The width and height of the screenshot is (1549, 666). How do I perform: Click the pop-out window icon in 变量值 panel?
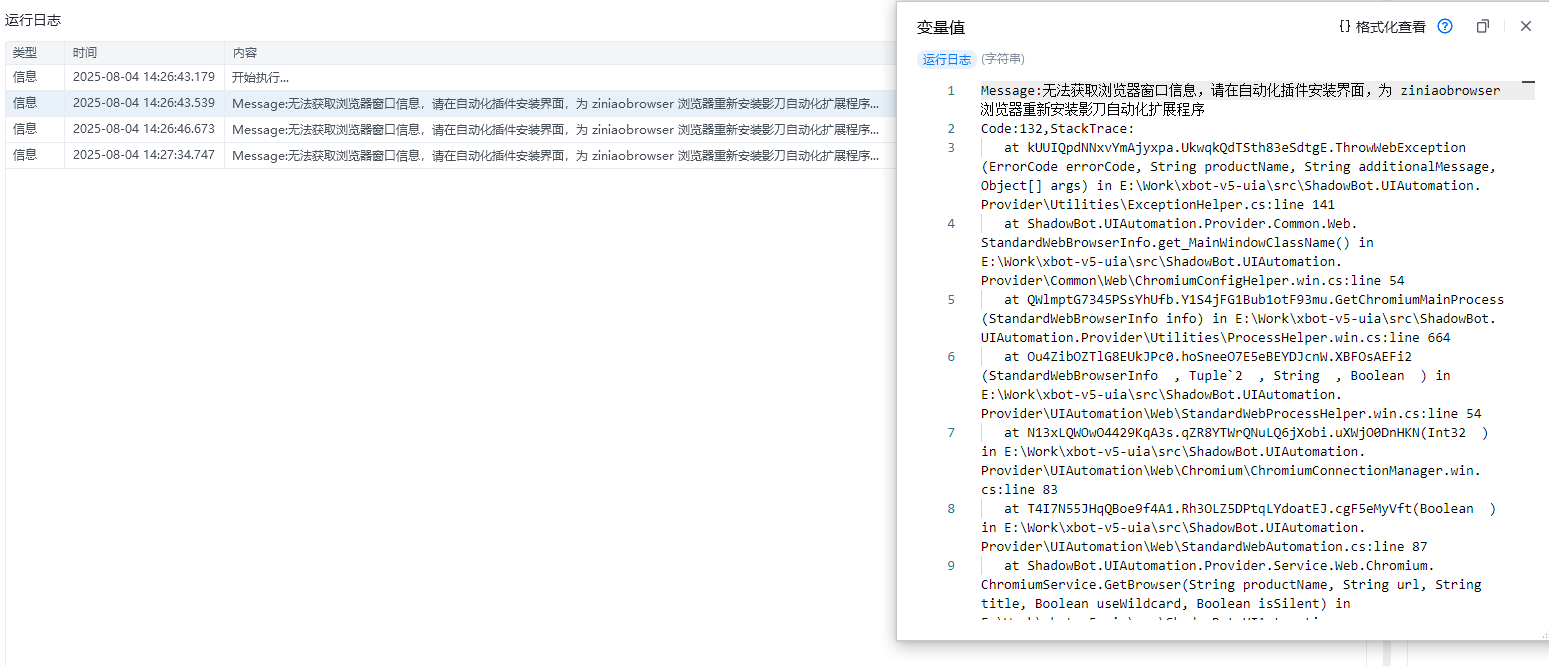[1483, 27]
